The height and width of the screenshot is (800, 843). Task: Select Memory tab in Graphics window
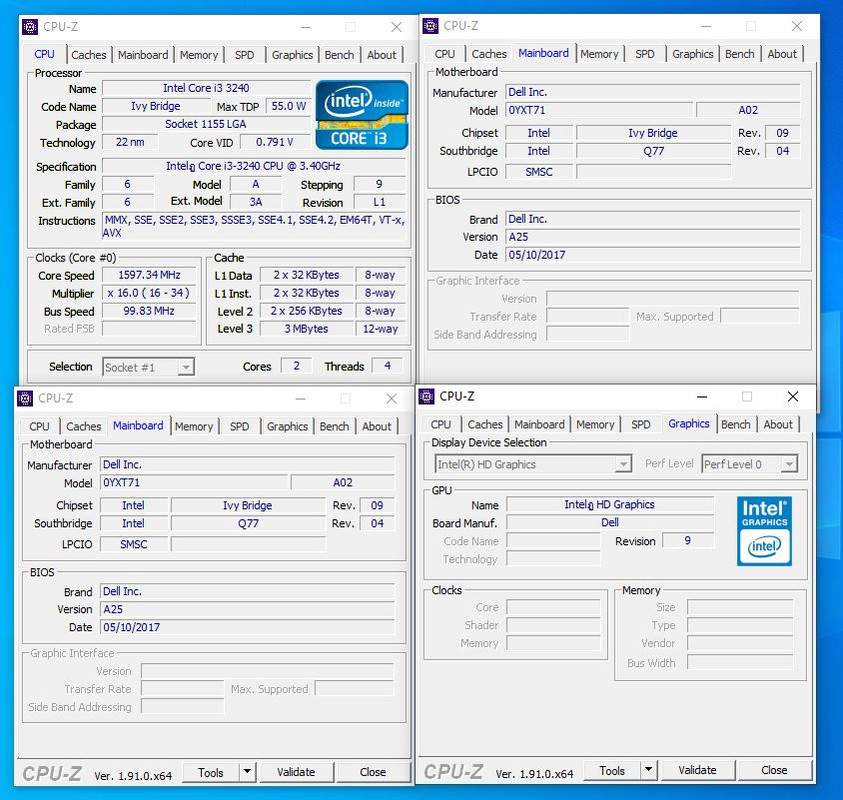[x=595, y=424]
